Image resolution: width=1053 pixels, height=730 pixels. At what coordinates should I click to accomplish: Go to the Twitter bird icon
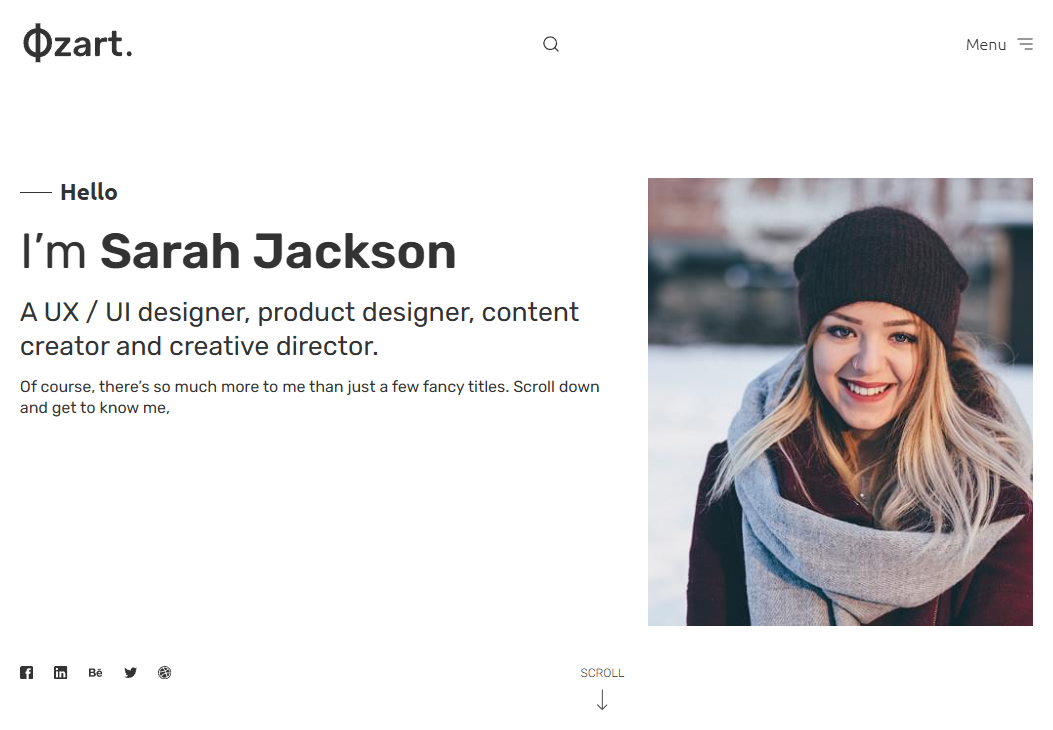click(x=130, y=673)
